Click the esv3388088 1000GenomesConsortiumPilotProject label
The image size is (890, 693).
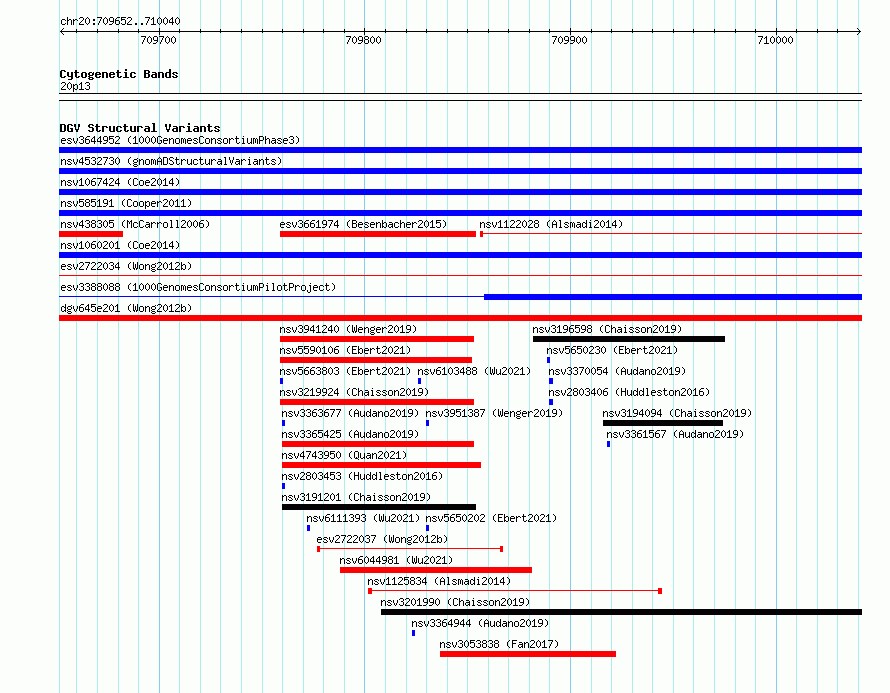pyautogui.click(x=198, y=287)
